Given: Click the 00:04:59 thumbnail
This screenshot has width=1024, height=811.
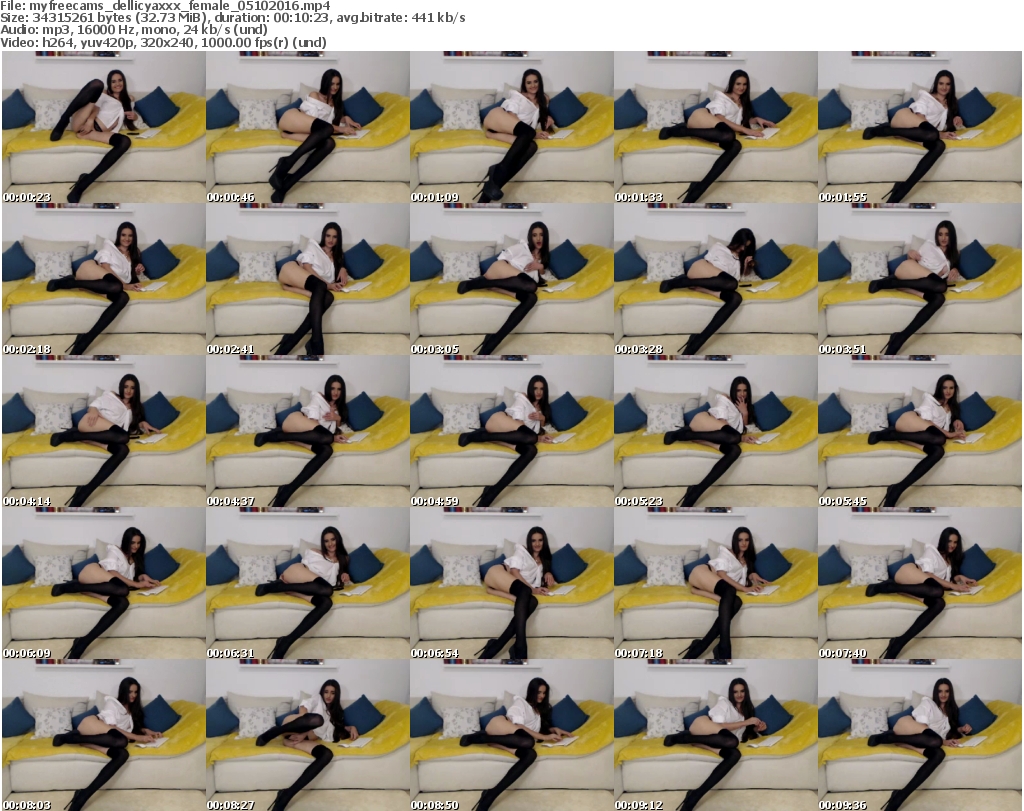Looking at the screenshot, I should point(511,432).
